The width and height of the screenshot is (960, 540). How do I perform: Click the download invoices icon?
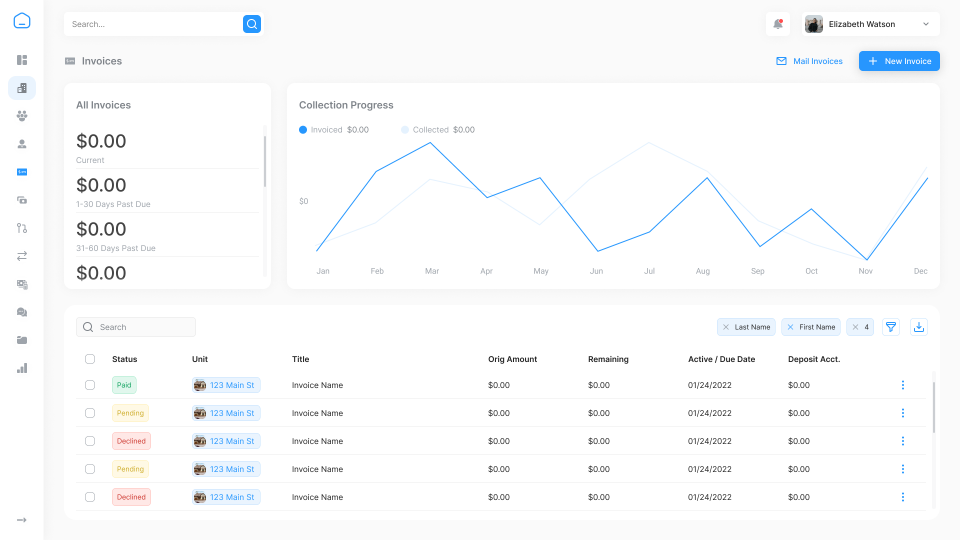coord(919,327)
